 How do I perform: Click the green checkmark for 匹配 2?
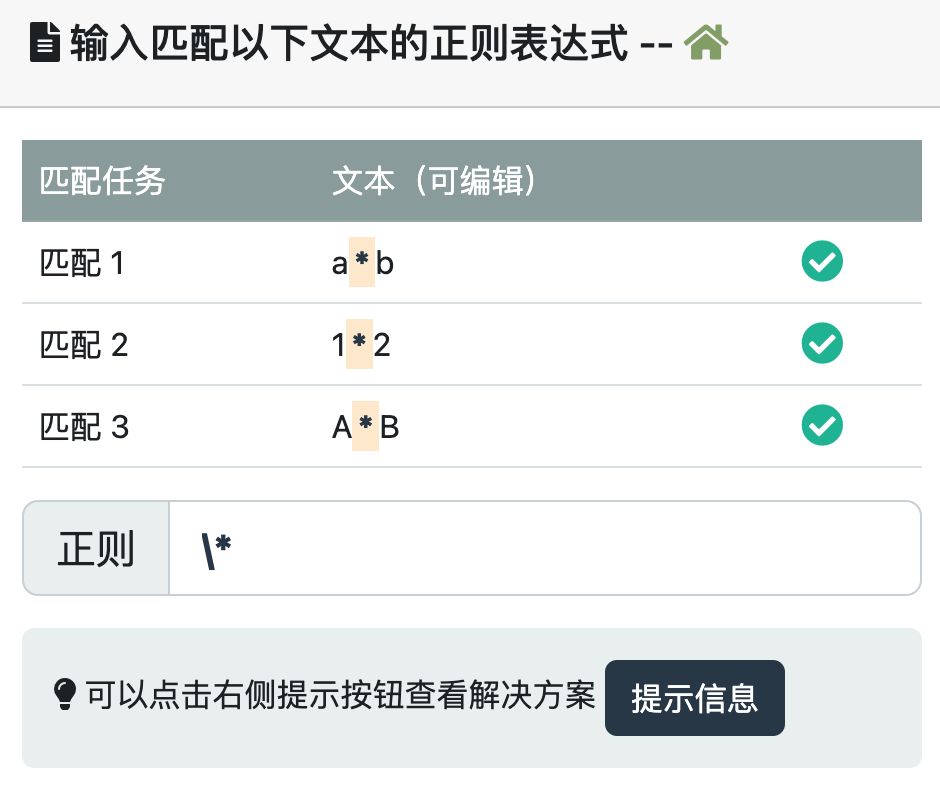click(822, 345)
